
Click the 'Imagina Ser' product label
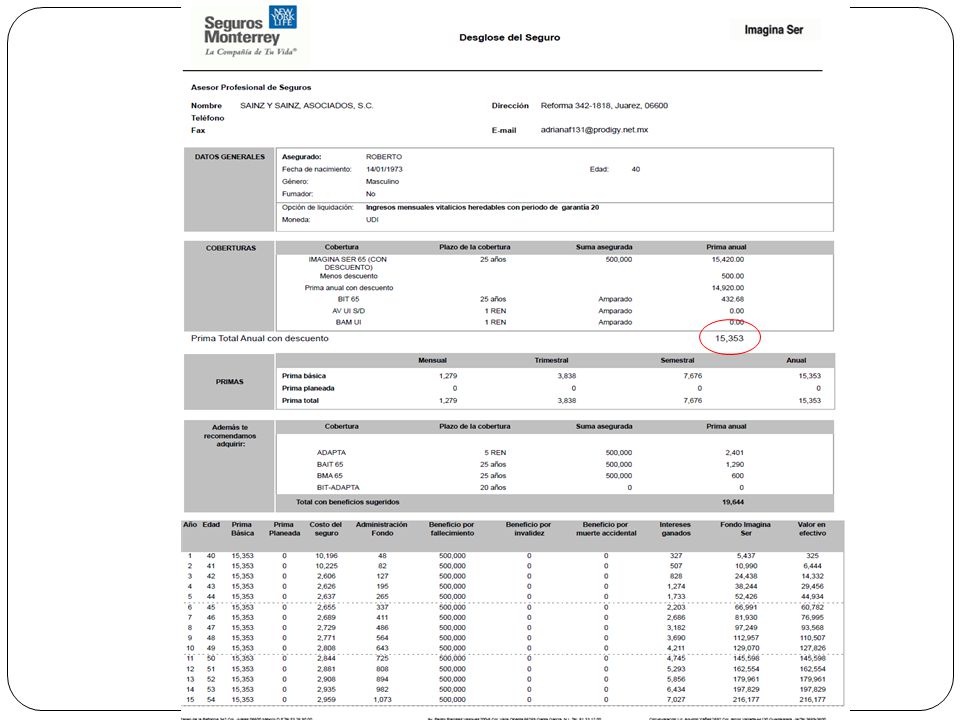(x=773, y=29)
